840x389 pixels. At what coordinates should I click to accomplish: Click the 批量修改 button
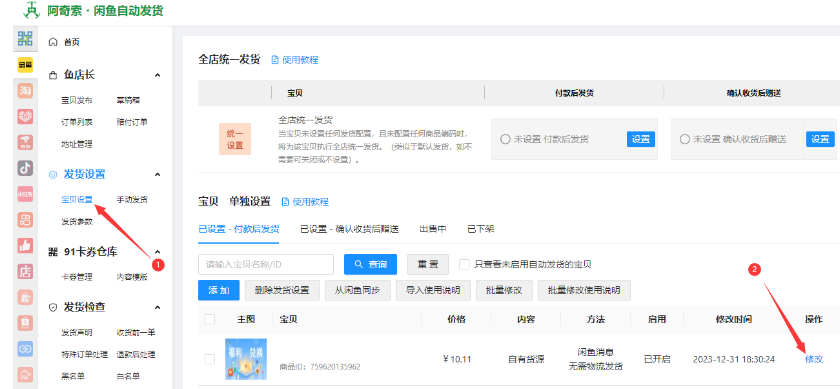click(x=504, y=290)
